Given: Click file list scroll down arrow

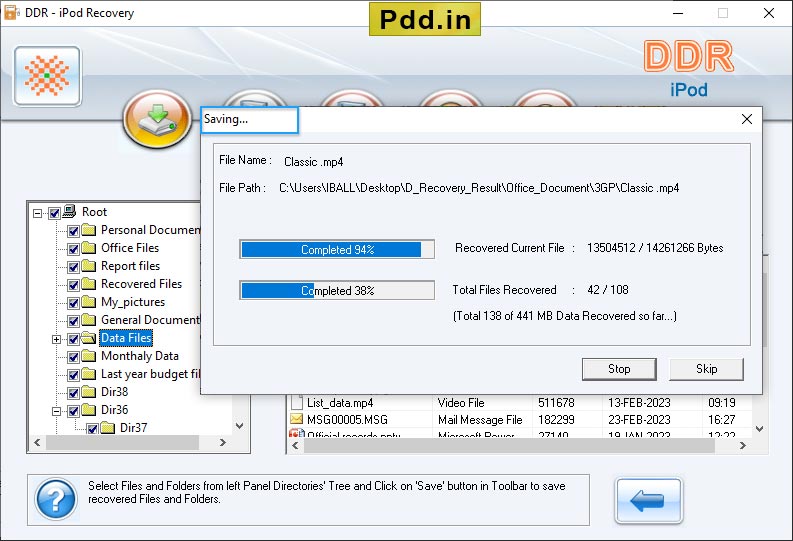Looking at the screenshot, I should pyautogui.click(x=760, y=428).
